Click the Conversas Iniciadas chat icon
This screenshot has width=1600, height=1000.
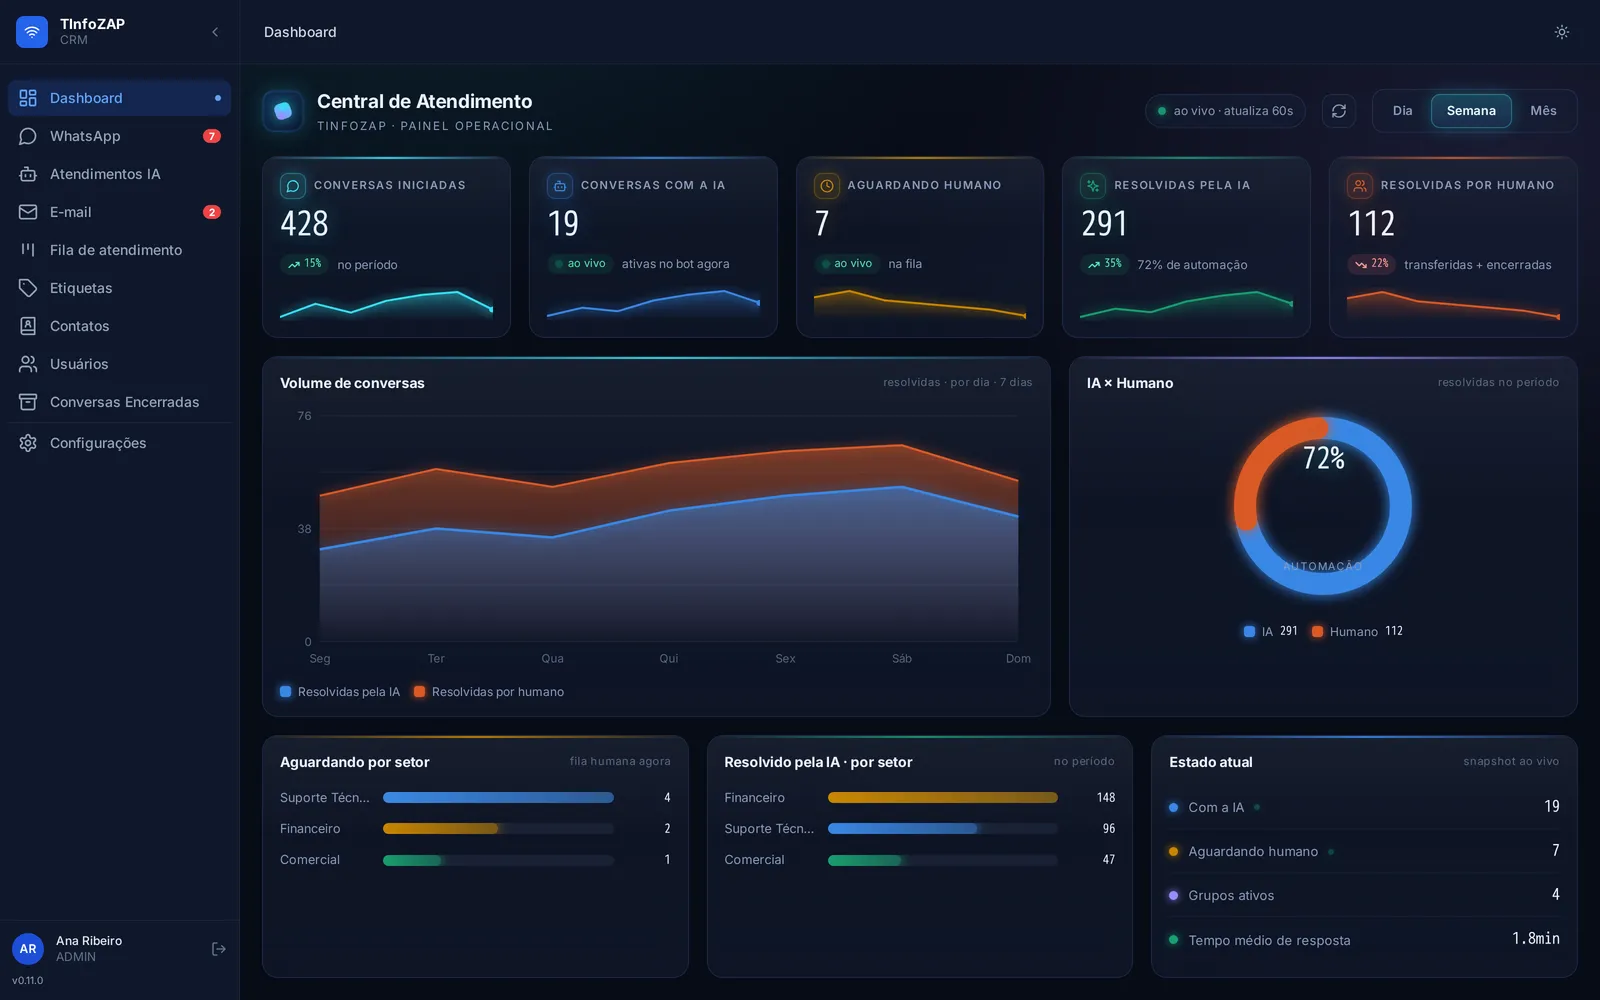click(x=293, y=185)
